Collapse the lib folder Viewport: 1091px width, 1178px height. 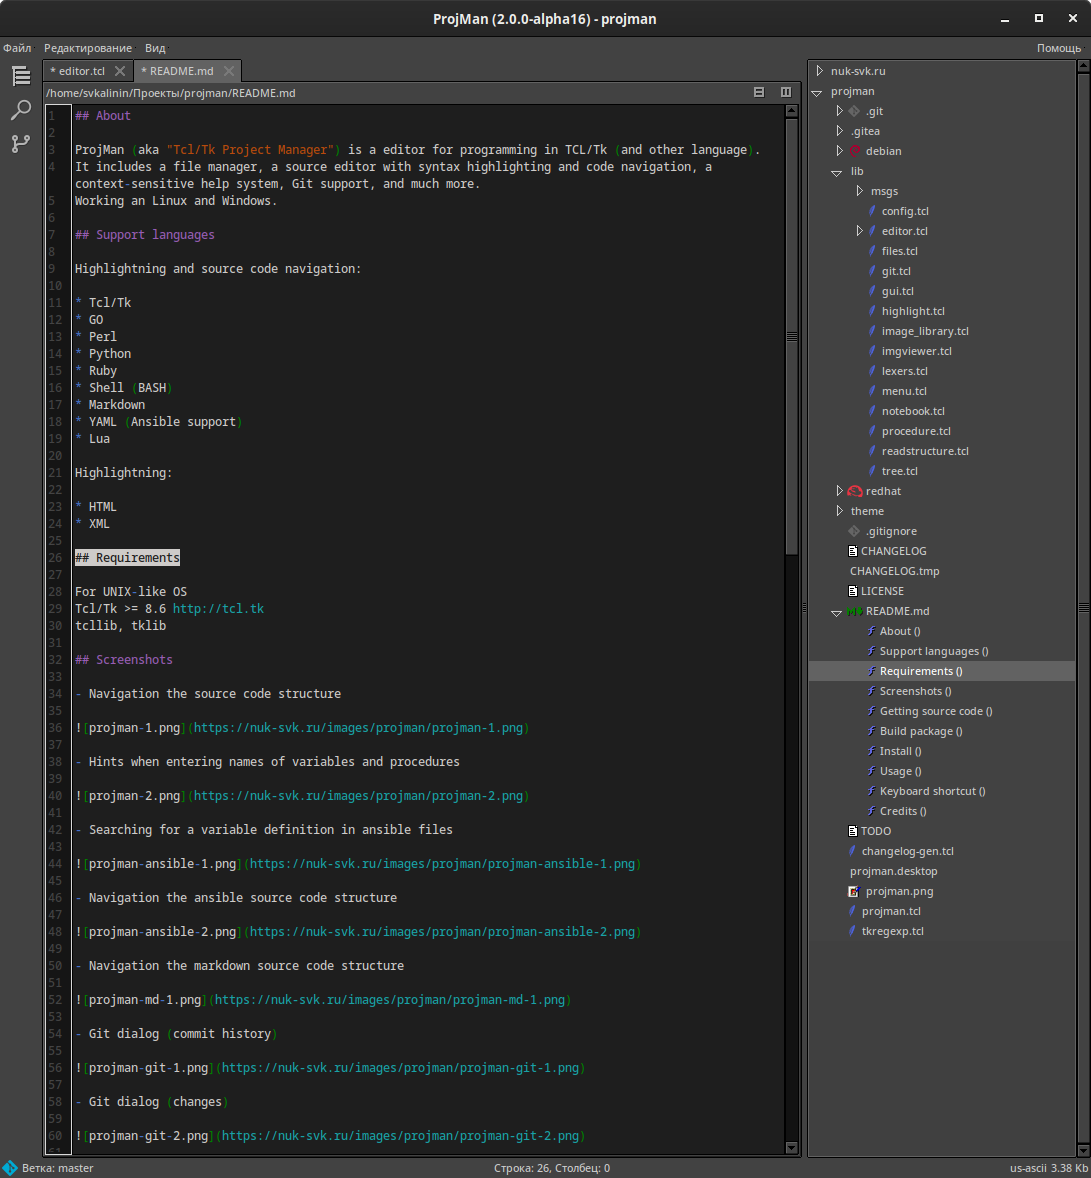pyautogui.click(x=836, y=172)
